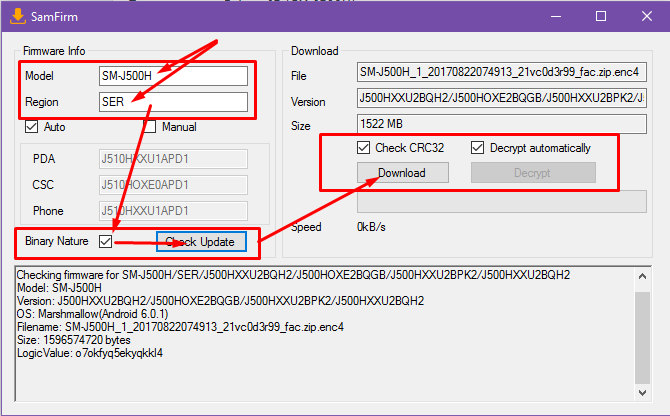Click the Model field containing SM-J500H
The width and height of the screenshot is (670, 416).
[x=172, y=76]
